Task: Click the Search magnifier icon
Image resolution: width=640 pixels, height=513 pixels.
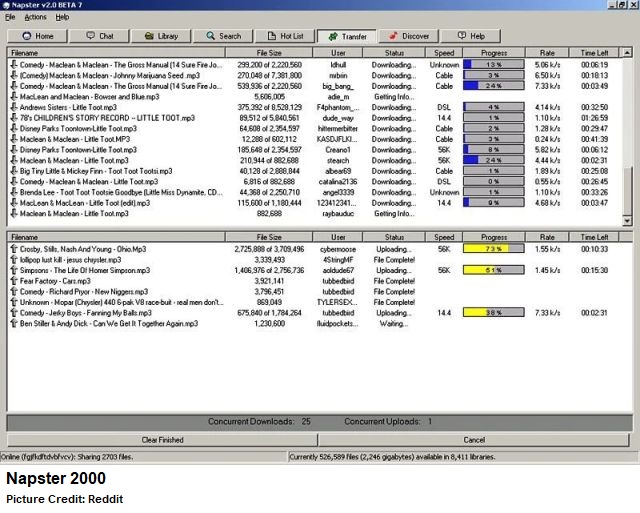Action: coord(209,36)
